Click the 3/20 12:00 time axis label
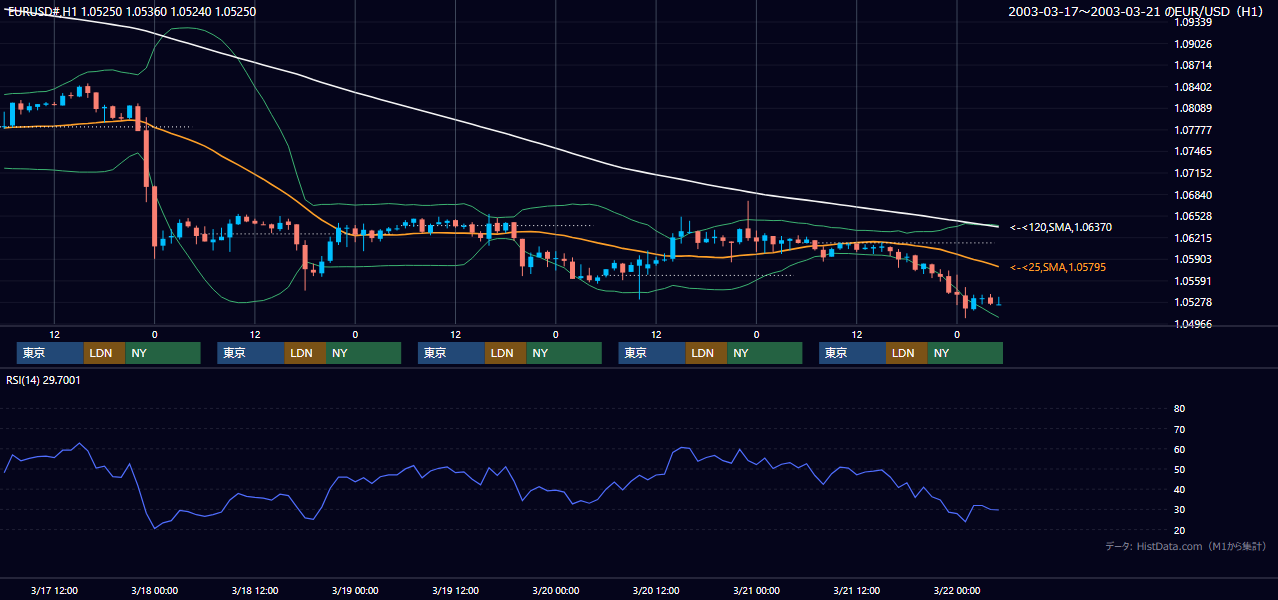Image resolution: width=1278 pixels, height=600 pixels. 656,590
